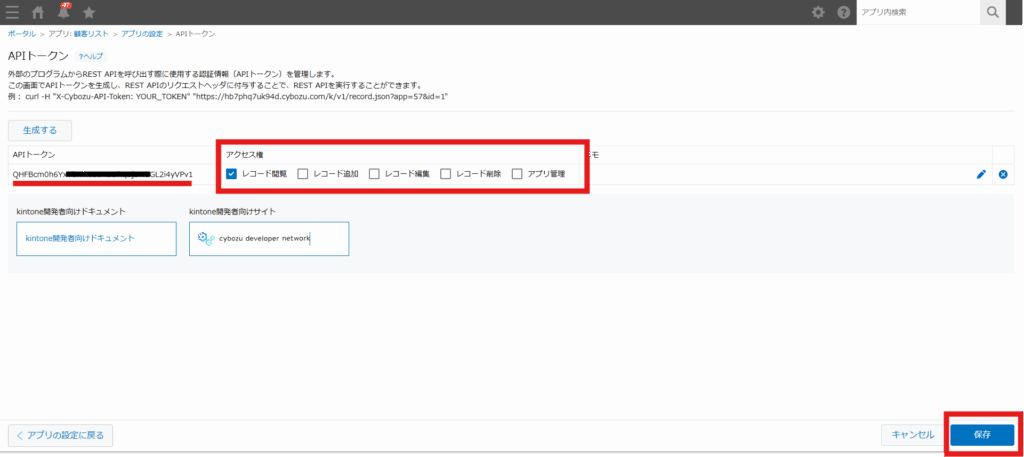Click the search magnifier button
This screenshot has height=457, width=1024.
[993, 12]
